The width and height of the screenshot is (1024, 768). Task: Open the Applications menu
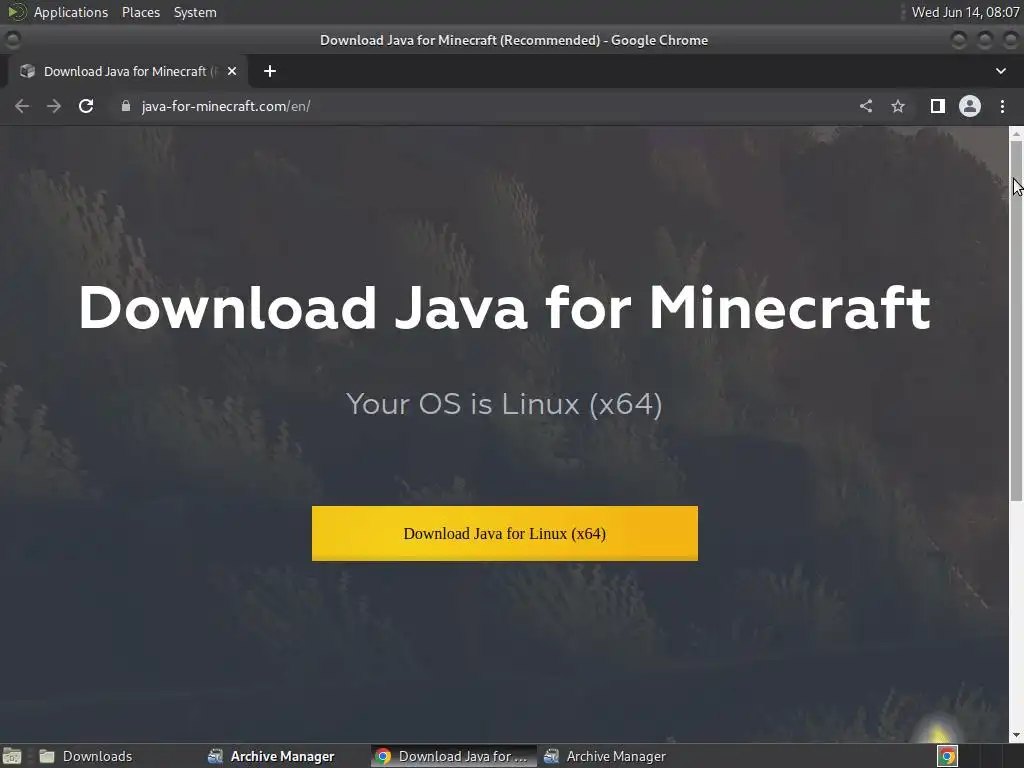pyautogui.click(x=71, y=12)
